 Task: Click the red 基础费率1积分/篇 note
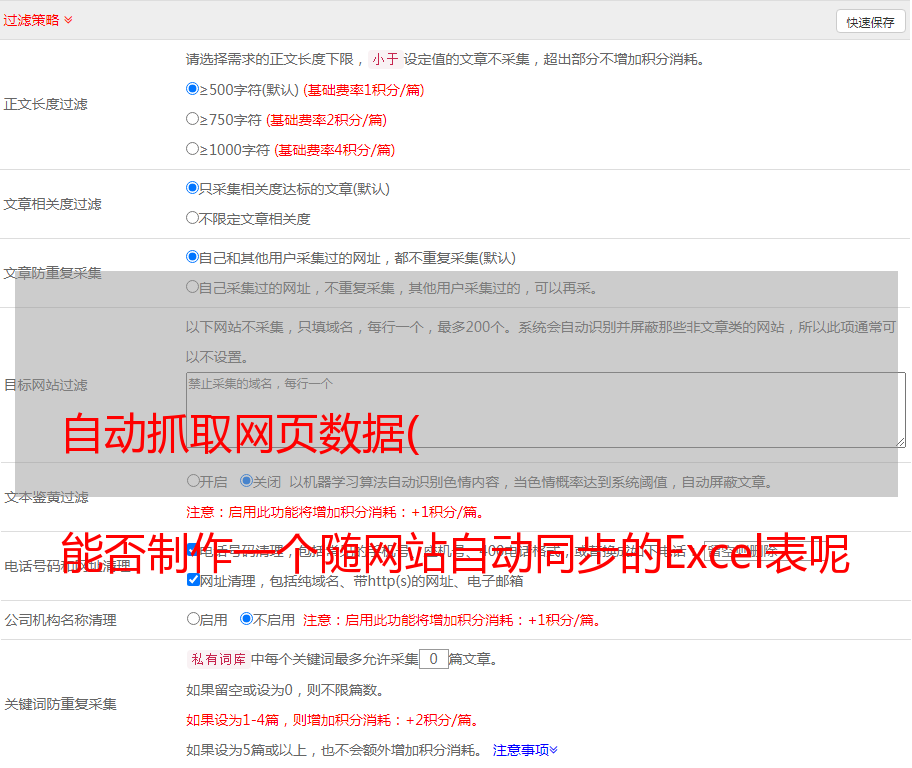[364, 90]
